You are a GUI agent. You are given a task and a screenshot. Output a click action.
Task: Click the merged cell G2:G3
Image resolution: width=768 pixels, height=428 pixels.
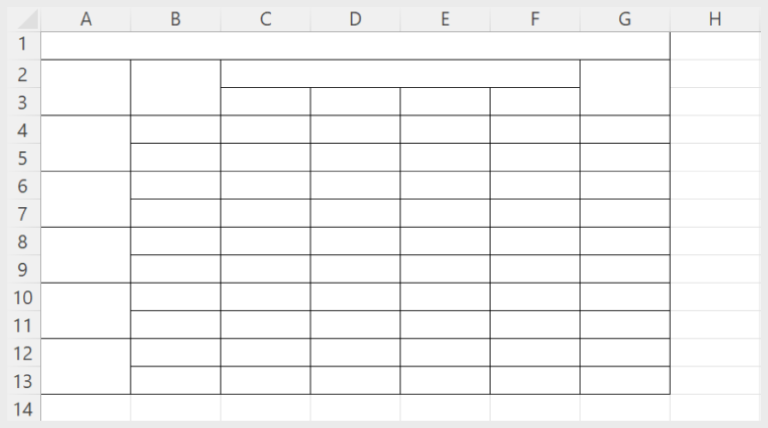coord(625,88)
